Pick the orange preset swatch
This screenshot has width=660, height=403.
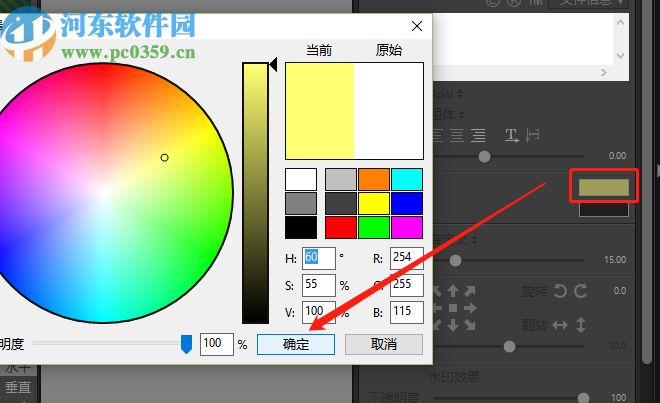point(374,179)
